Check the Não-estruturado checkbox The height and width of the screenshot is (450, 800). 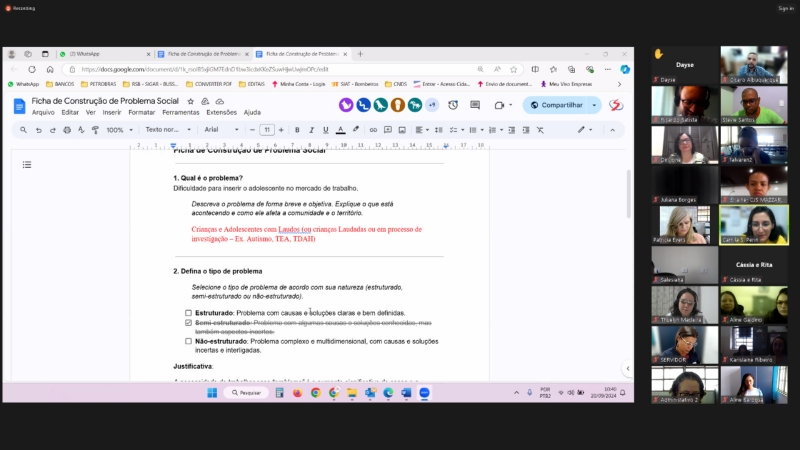pyautogui.click(x=188, y=341)
